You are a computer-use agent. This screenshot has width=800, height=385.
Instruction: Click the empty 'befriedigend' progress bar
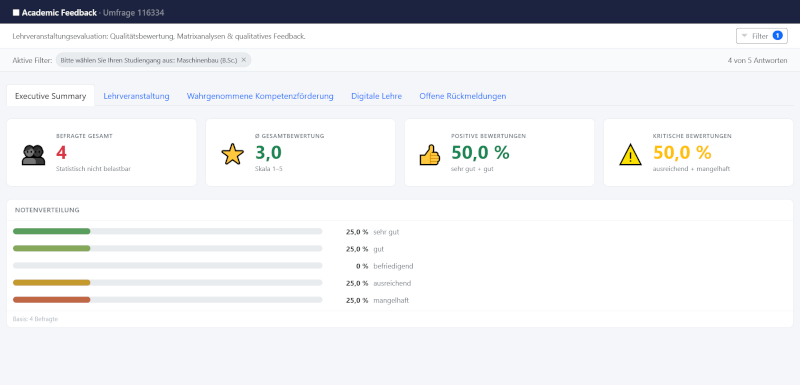[x=167, y=266]
